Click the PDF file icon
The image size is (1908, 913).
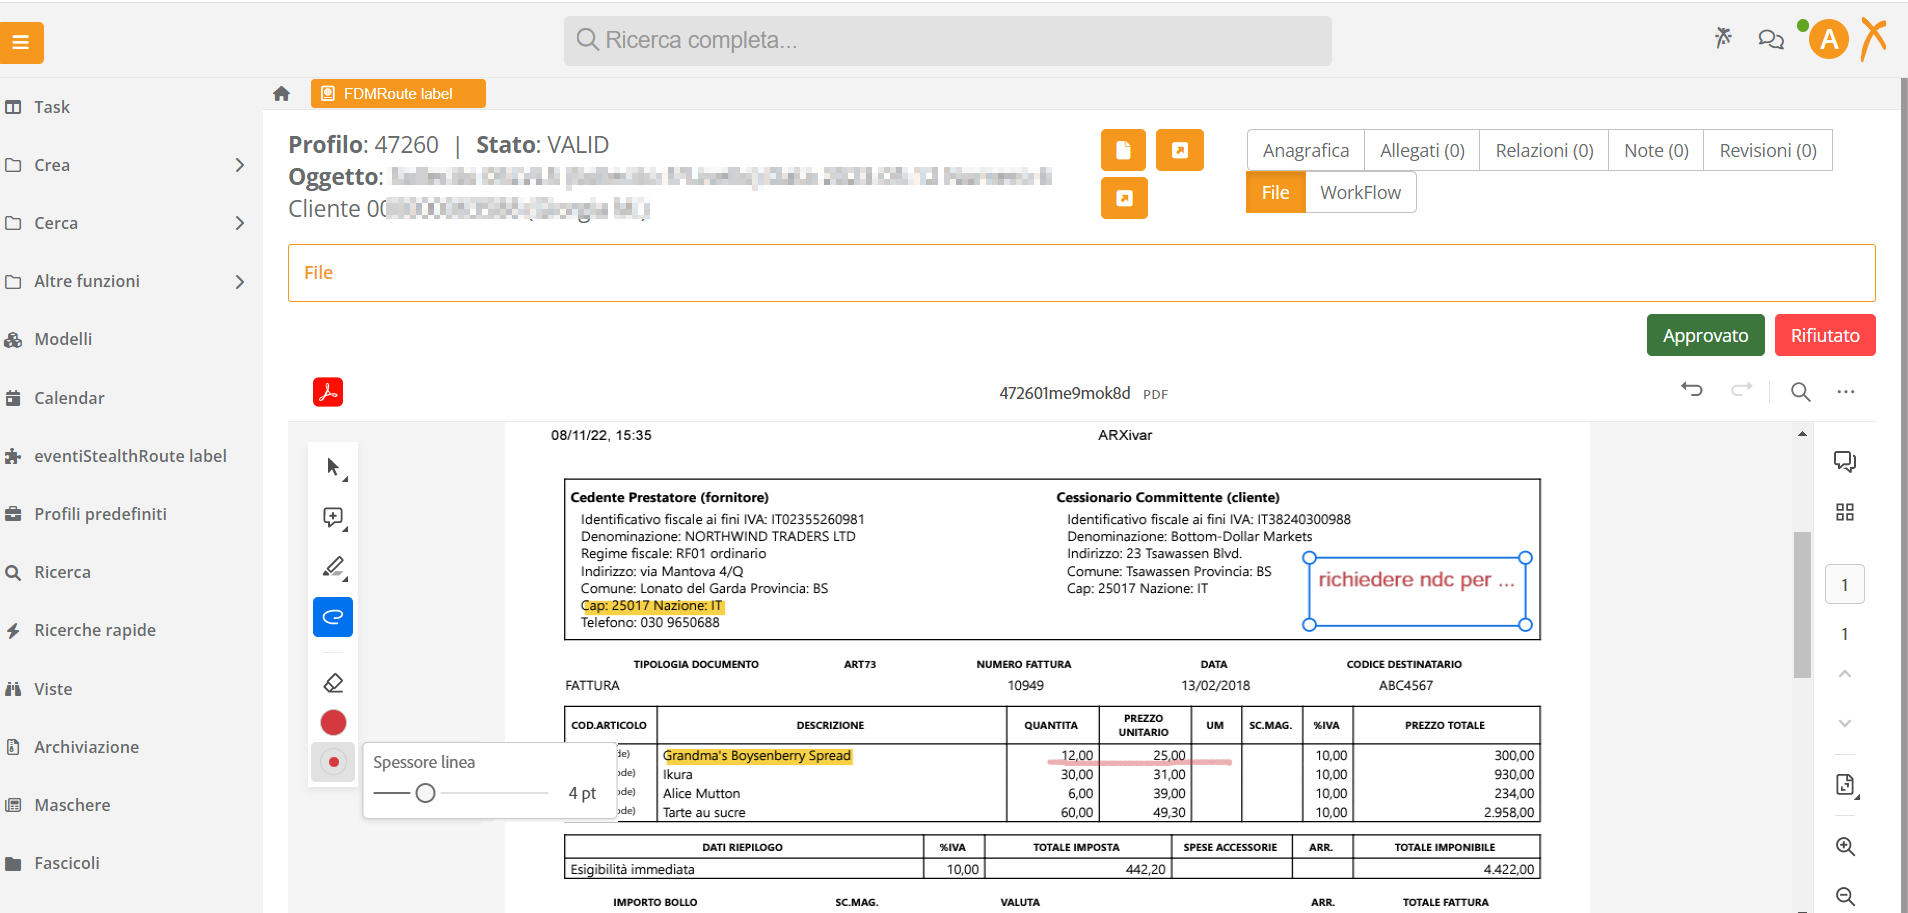[328, 392]
